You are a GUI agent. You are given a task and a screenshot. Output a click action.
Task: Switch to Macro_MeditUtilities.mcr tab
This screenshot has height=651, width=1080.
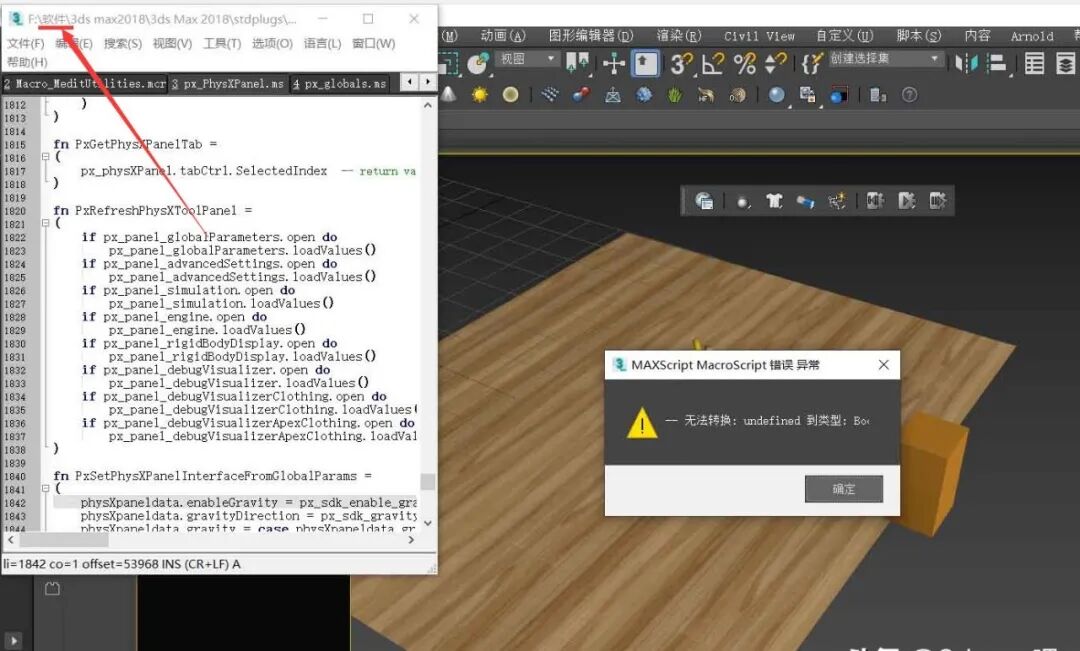pyautogui.click(x=84, y=84)
